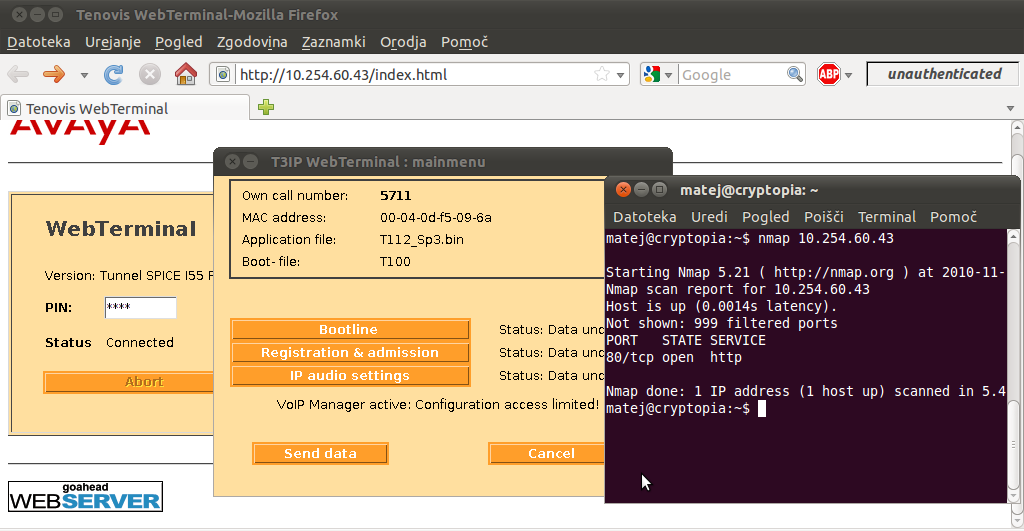Click the Adblock Plus ABP icon
The height and width of the screenshot is (531, 1024).
pos(829,74)
